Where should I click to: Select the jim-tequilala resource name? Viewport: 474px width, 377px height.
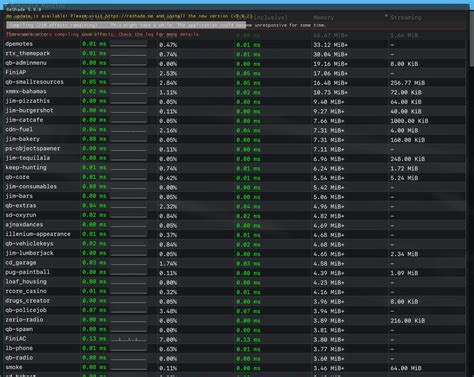coord(28,158)
